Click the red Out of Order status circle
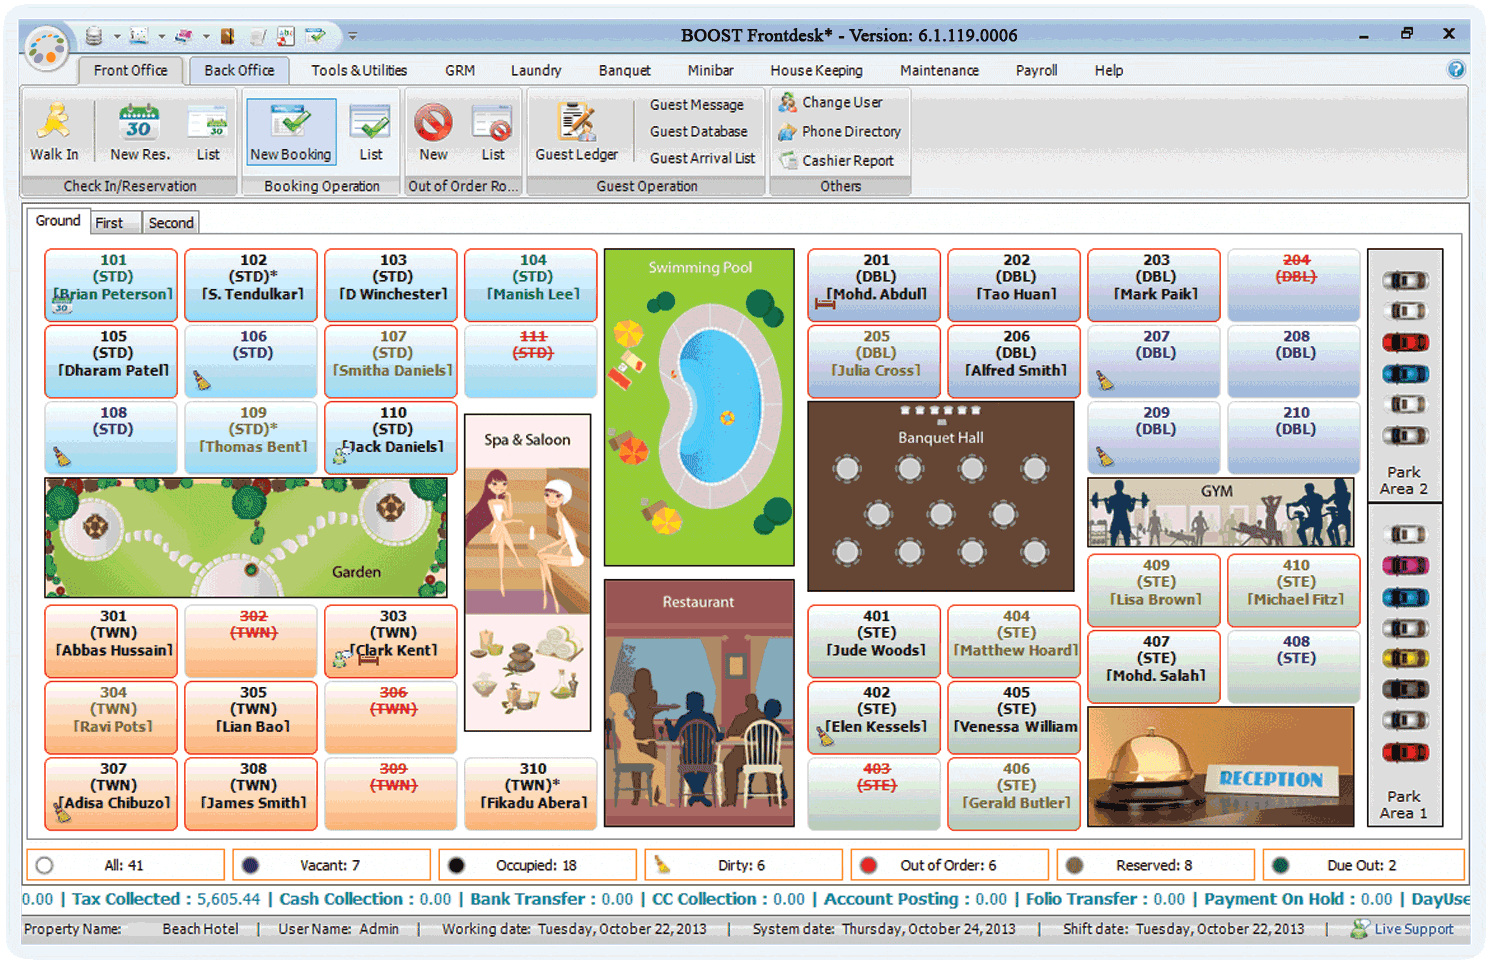The height and width of the screenshot is (963, 1489). click(868, 865)
